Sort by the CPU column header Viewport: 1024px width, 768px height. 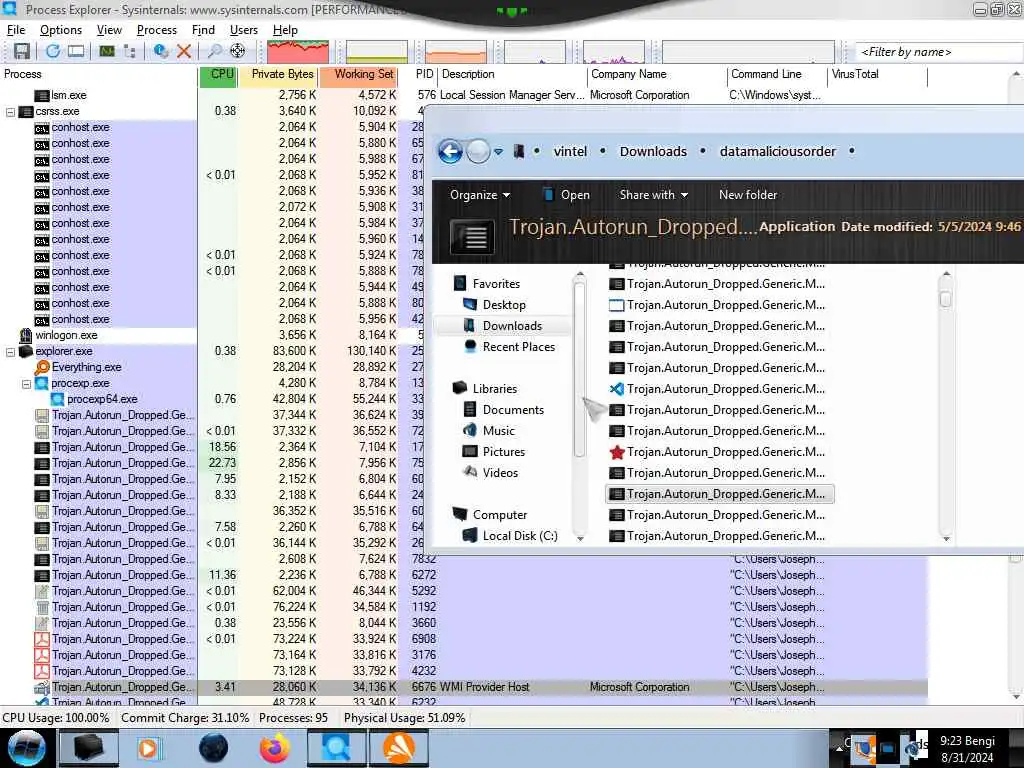coord(217,74)
